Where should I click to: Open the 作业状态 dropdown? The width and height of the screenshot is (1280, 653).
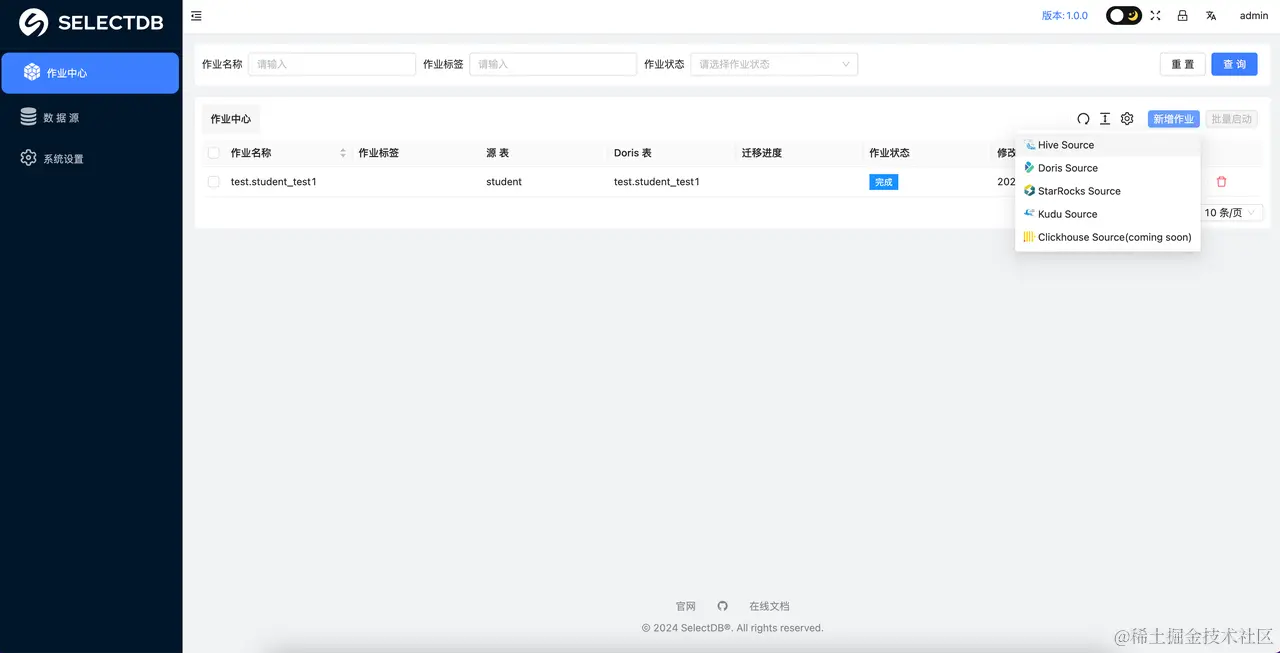(x=774, y=64)
